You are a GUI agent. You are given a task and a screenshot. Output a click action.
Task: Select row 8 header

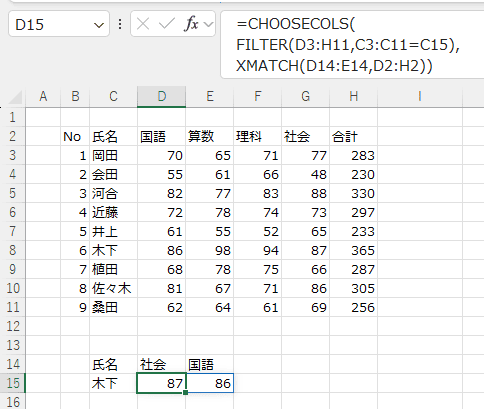coord(13,250)
